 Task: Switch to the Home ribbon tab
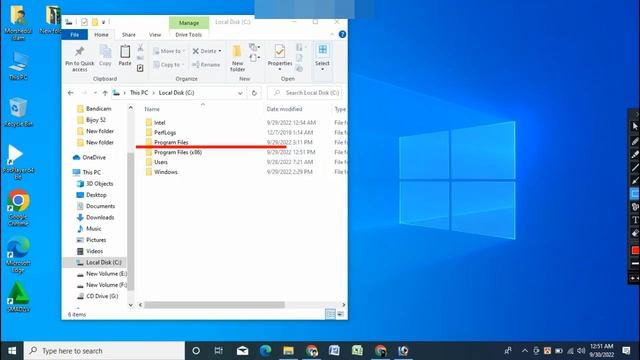coord(101,35)
